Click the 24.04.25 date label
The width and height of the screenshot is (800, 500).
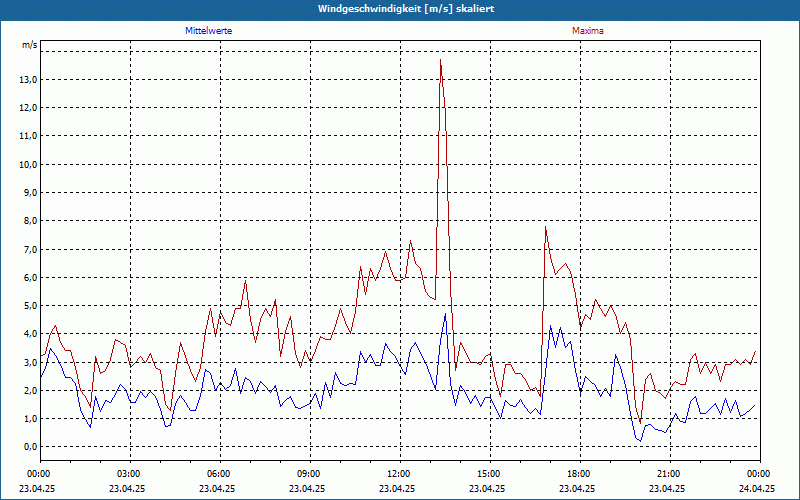pos(757,488)
